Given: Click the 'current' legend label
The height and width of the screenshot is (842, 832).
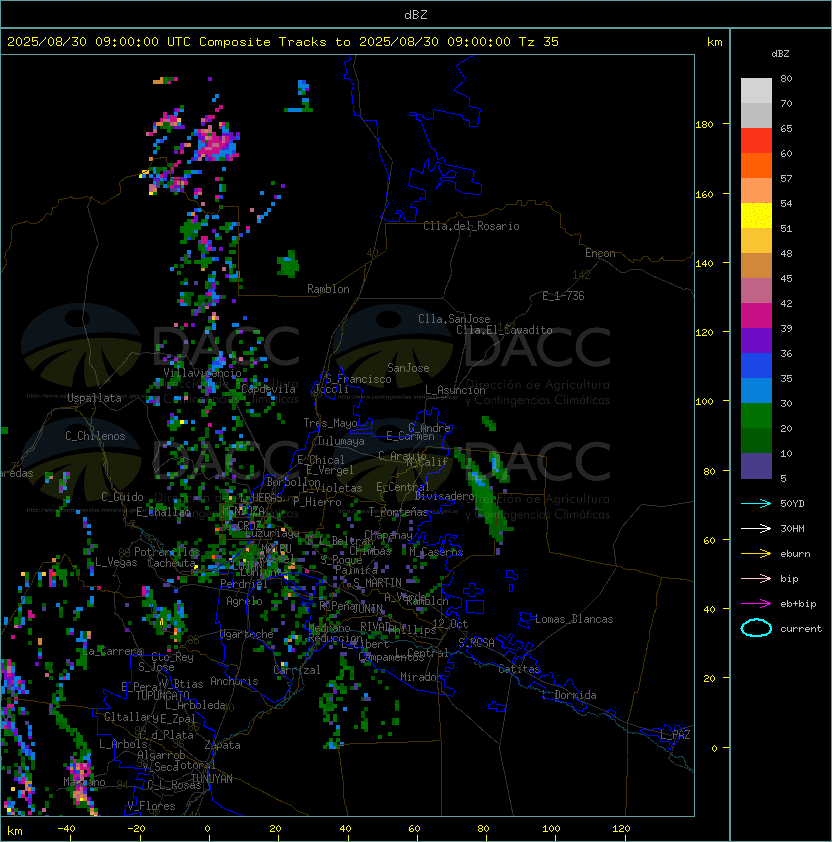Looking at the screenshot, I should (801, 629).
